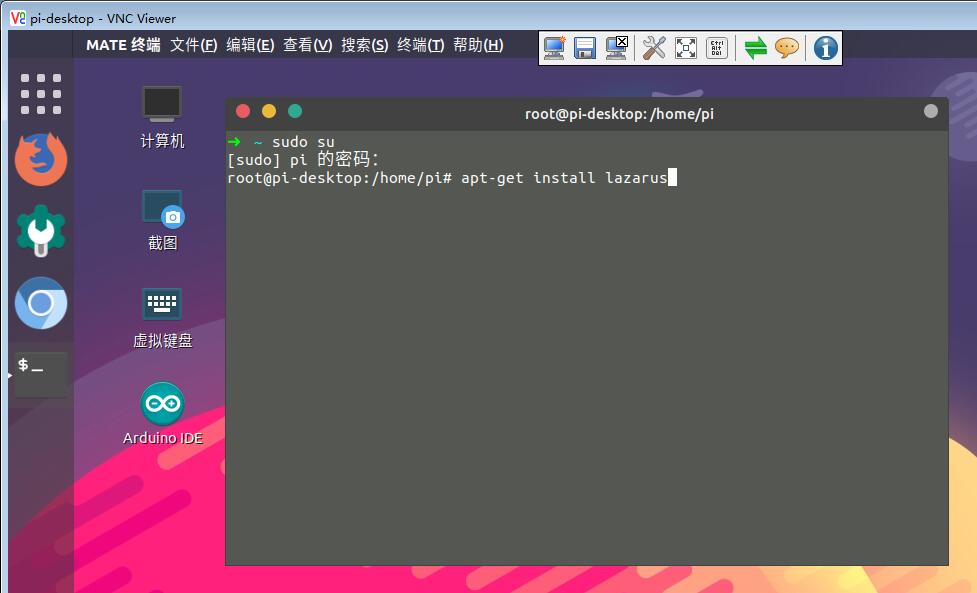
Task: Open the 虚拟键盘 desktop shortcut
Action: click(x=162, y=305)
